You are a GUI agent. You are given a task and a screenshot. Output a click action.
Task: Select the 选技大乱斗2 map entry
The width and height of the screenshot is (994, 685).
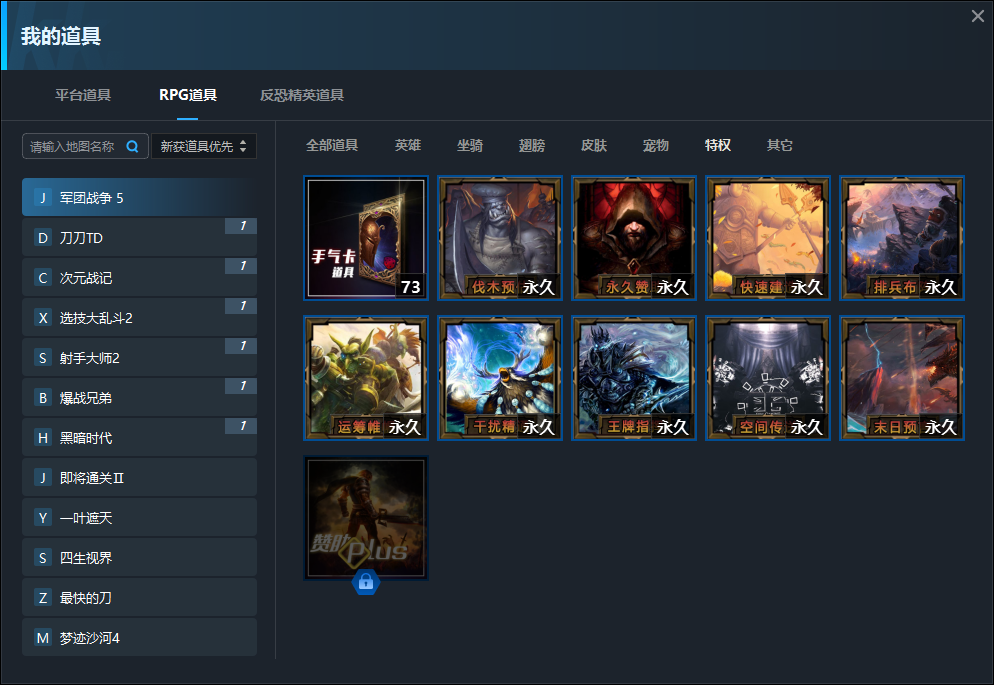click(139, 317)
